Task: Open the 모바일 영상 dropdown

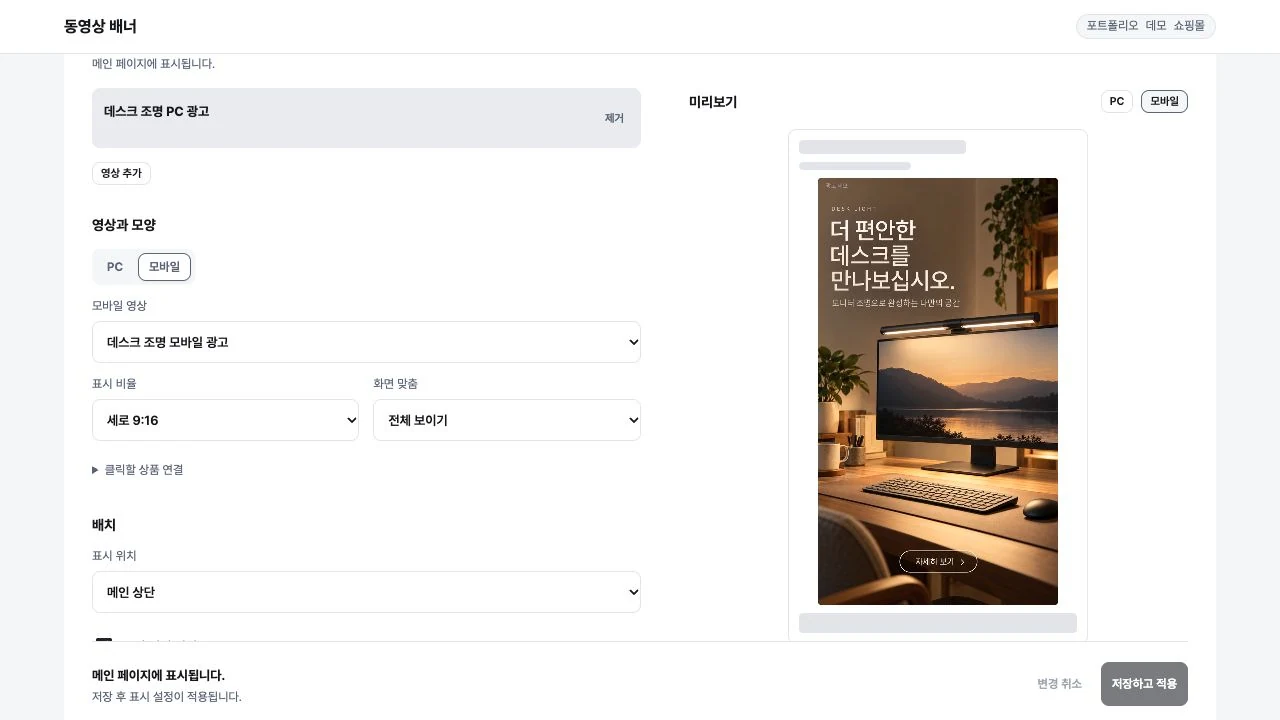Action: coord(366,342)
